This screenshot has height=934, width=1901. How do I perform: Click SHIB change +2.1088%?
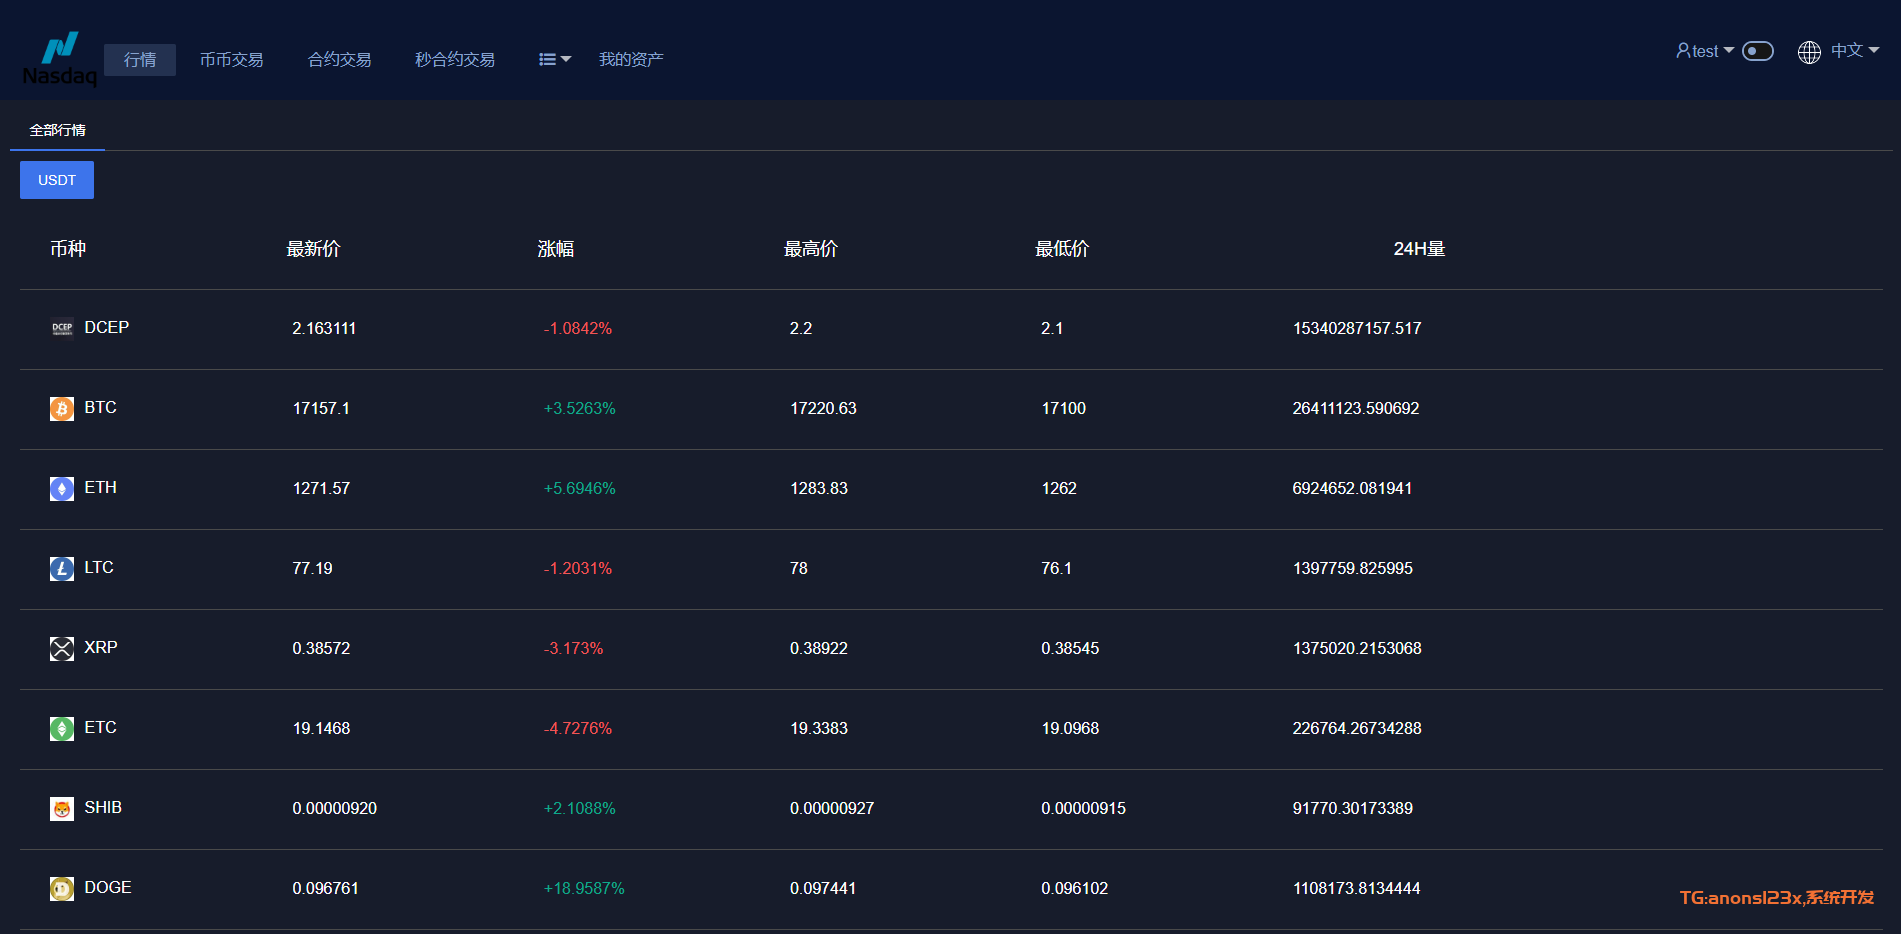580,808
